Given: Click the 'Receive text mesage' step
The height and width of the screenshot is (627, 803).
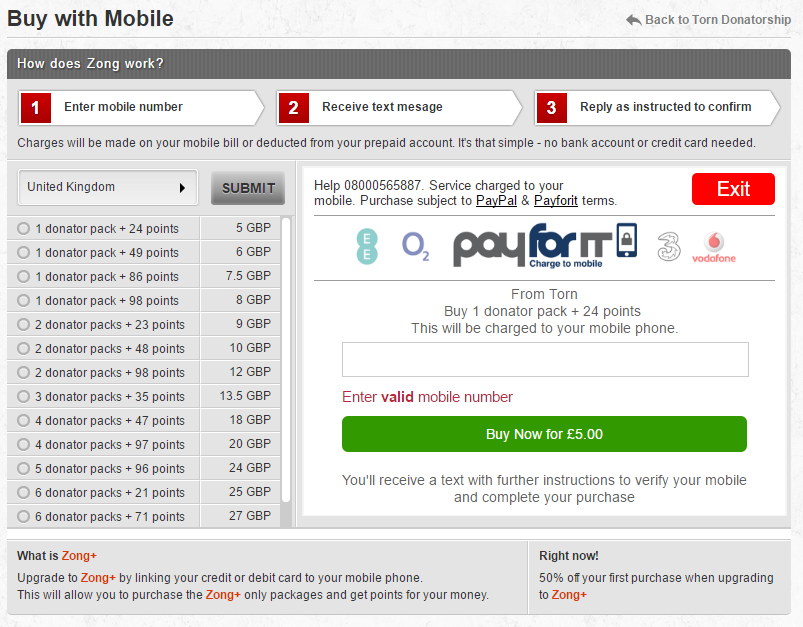Looking at the screenshot, I should pos(399,108).
